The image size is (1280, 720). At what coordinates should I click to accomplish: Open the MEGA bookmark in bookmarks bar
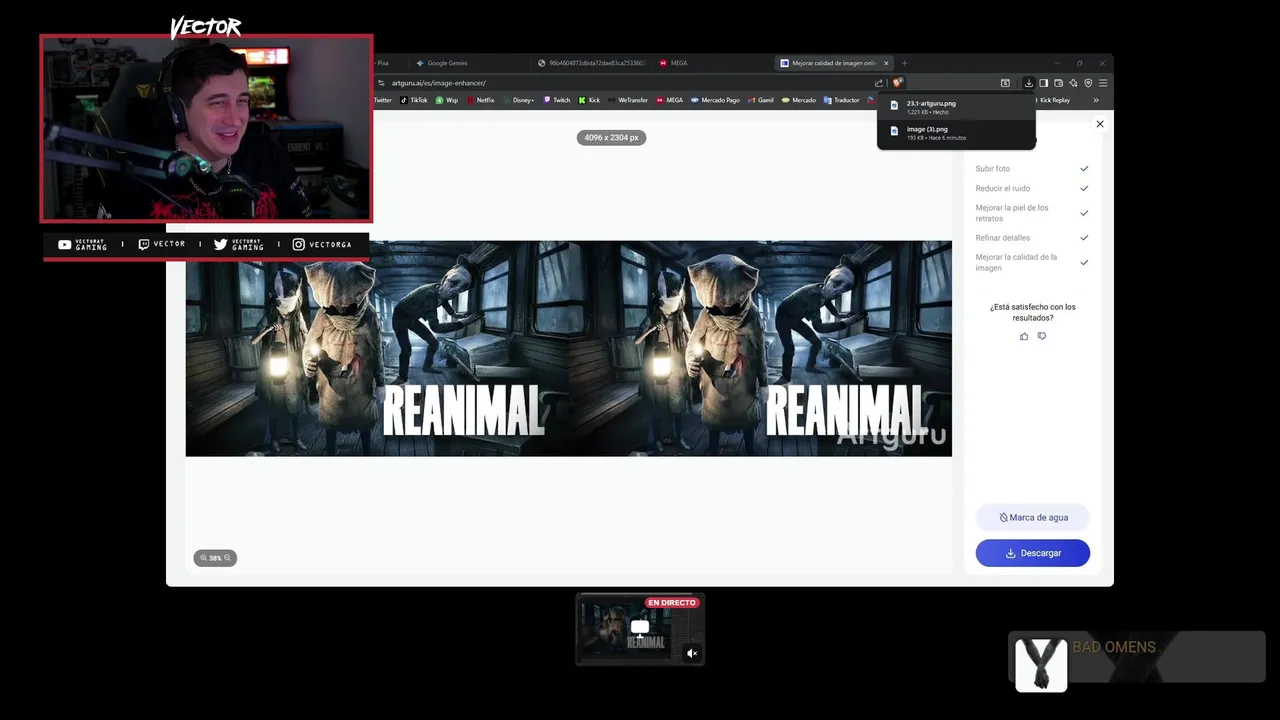point(670,100)
